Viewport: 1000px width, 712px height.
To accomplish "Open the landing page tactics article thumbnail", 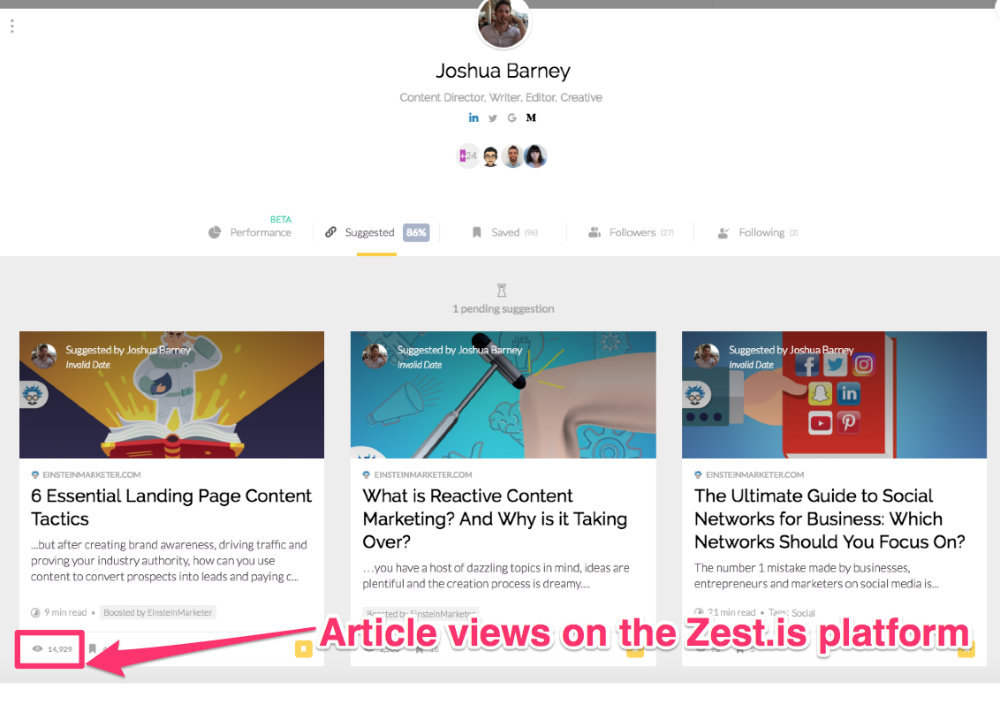I will 172,394.
